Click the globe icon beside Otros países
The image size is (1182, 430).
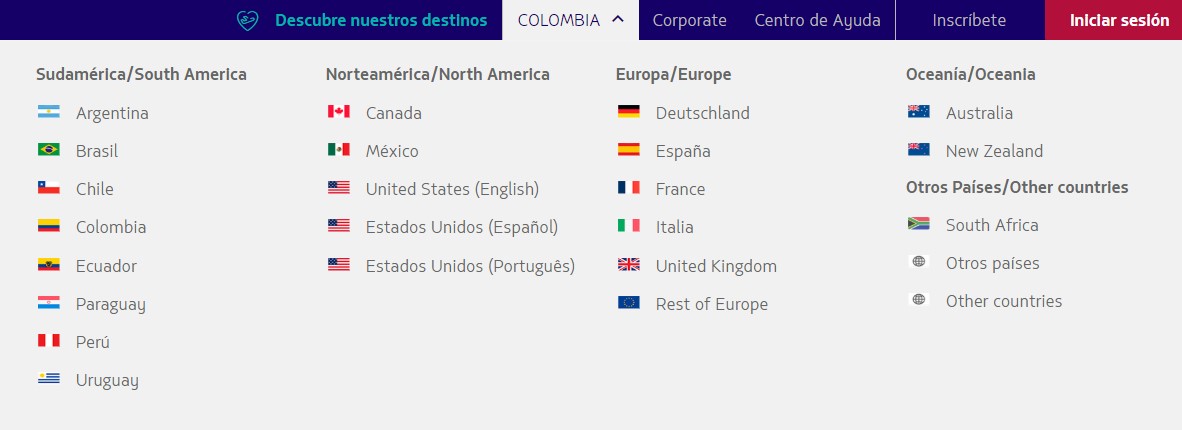[918, 262]
